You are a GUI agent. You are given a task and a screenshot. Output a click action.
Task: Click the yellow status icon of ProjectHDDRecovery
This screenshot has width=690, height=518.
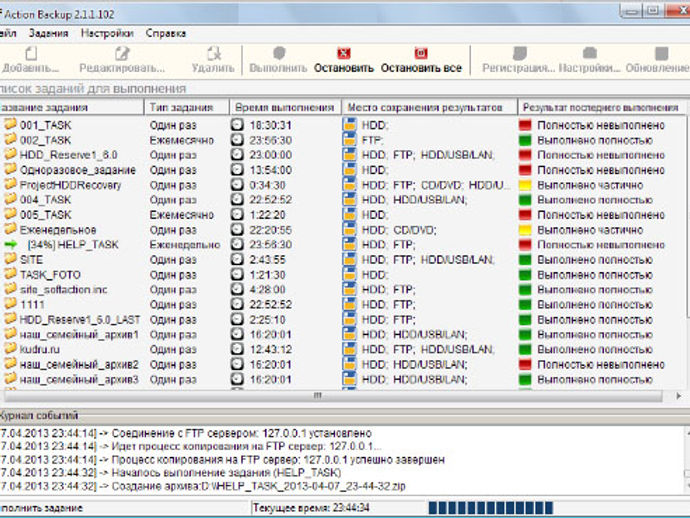tap(525, 185)
